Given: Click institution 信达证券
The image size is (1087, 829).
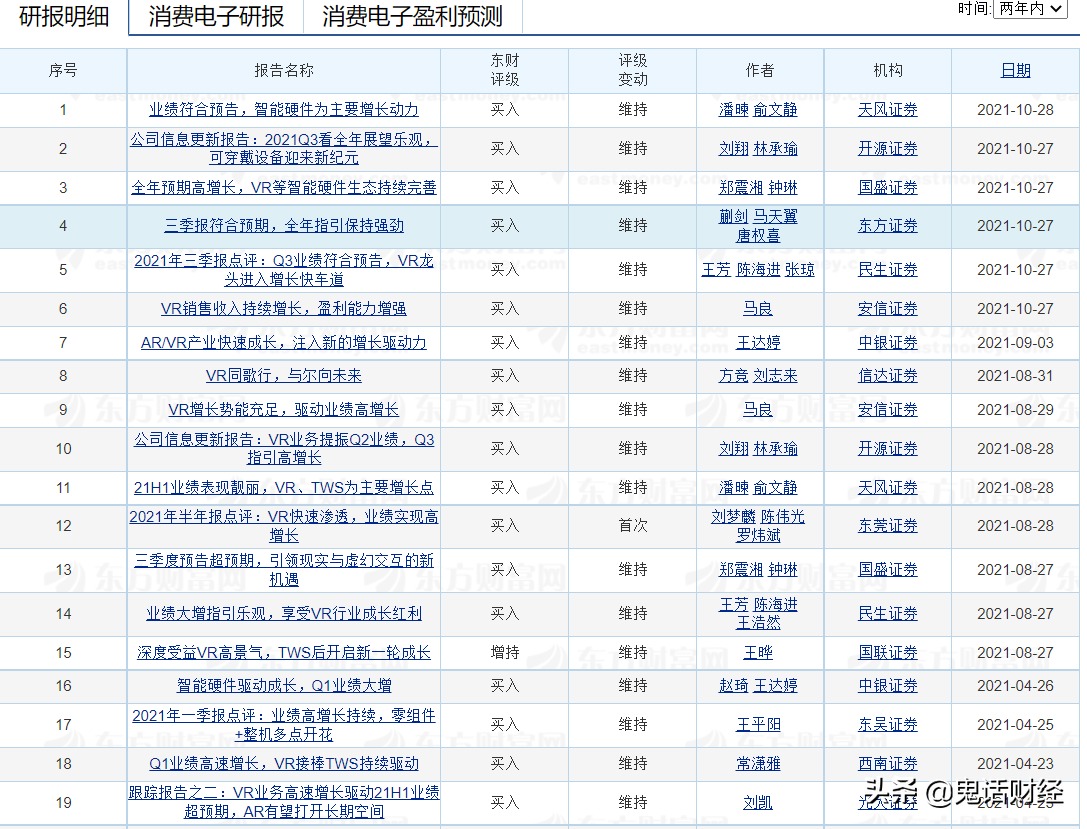Looking at the screenshot, I should click(x=888, y=376).
